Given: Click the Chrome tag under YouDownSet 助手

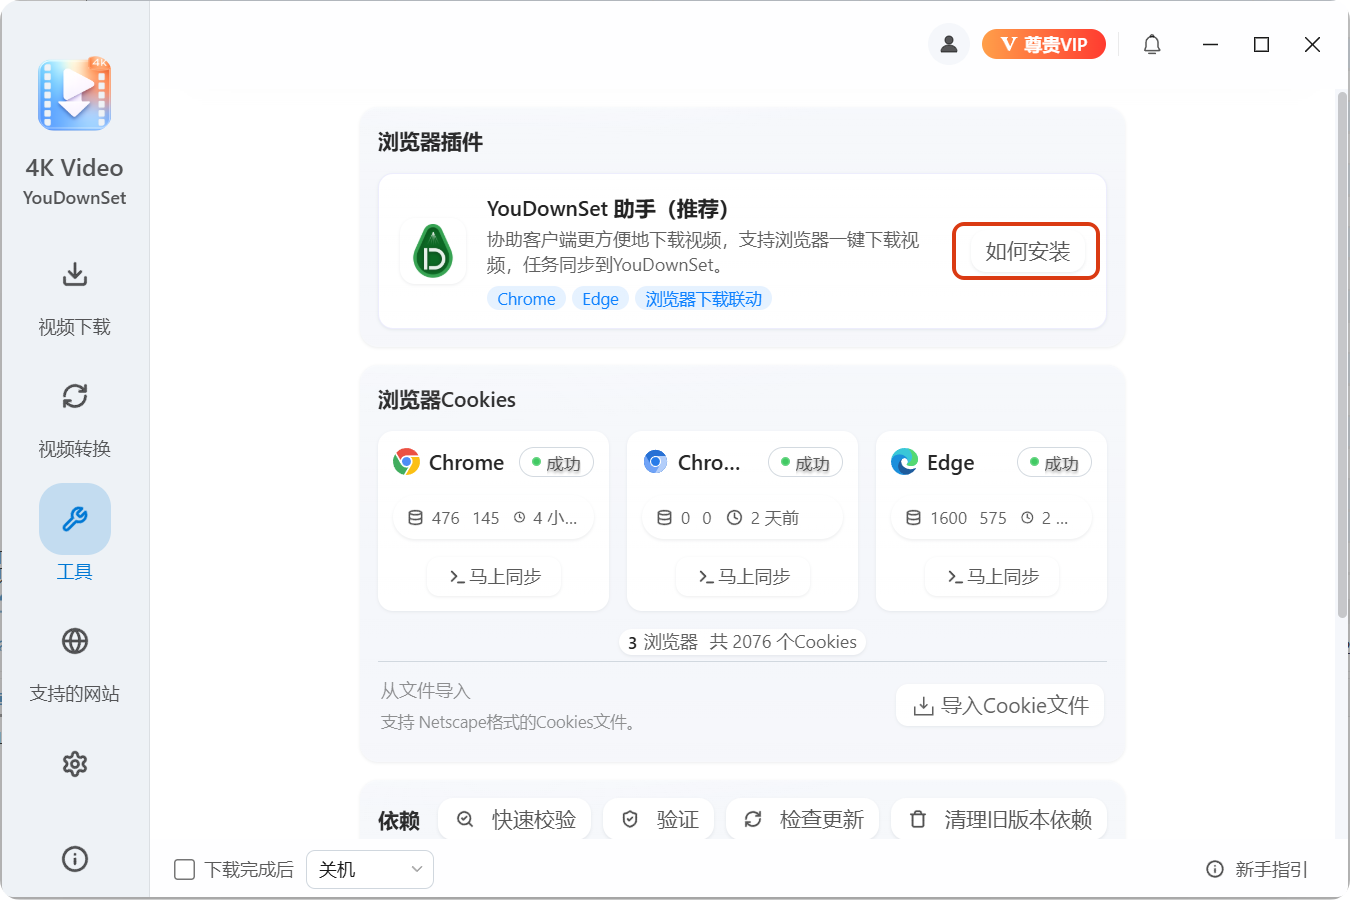Looking at the screenshot, I should tap(526, 298).
